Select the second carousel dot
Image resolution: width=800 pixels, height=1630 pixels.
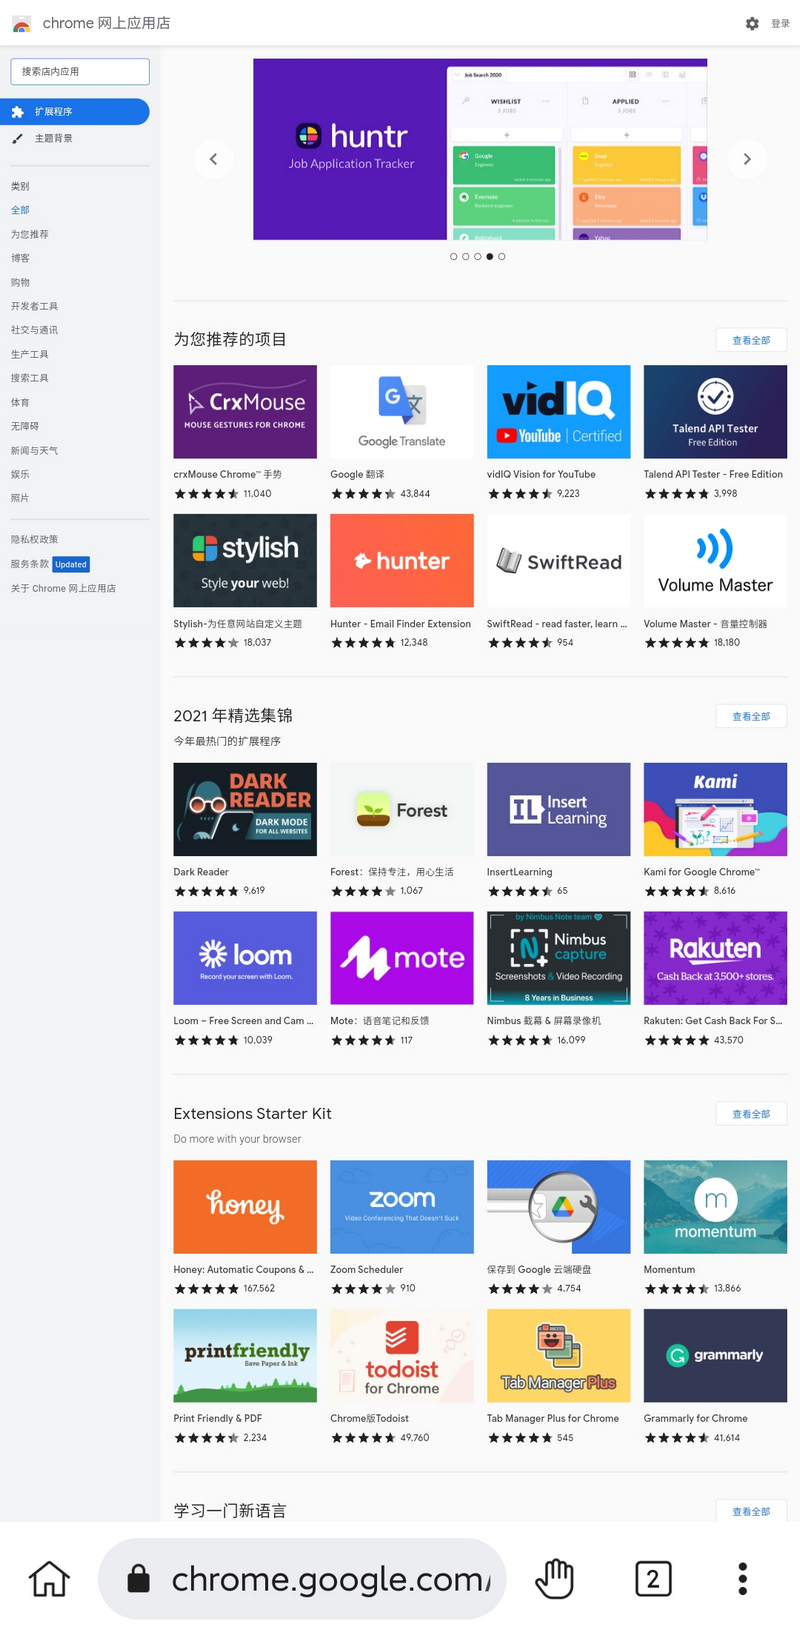pos(466,257)
